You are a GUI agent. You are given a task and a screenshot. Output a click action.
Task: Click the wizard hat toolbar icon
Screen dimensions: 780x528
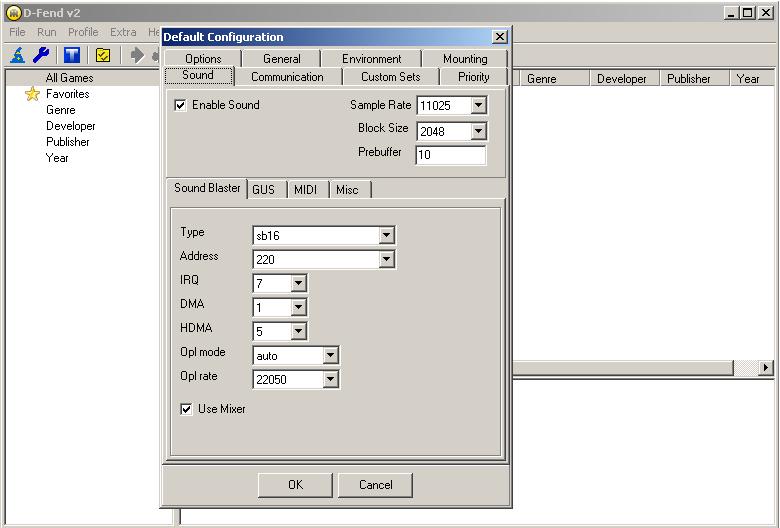[17, 55]
